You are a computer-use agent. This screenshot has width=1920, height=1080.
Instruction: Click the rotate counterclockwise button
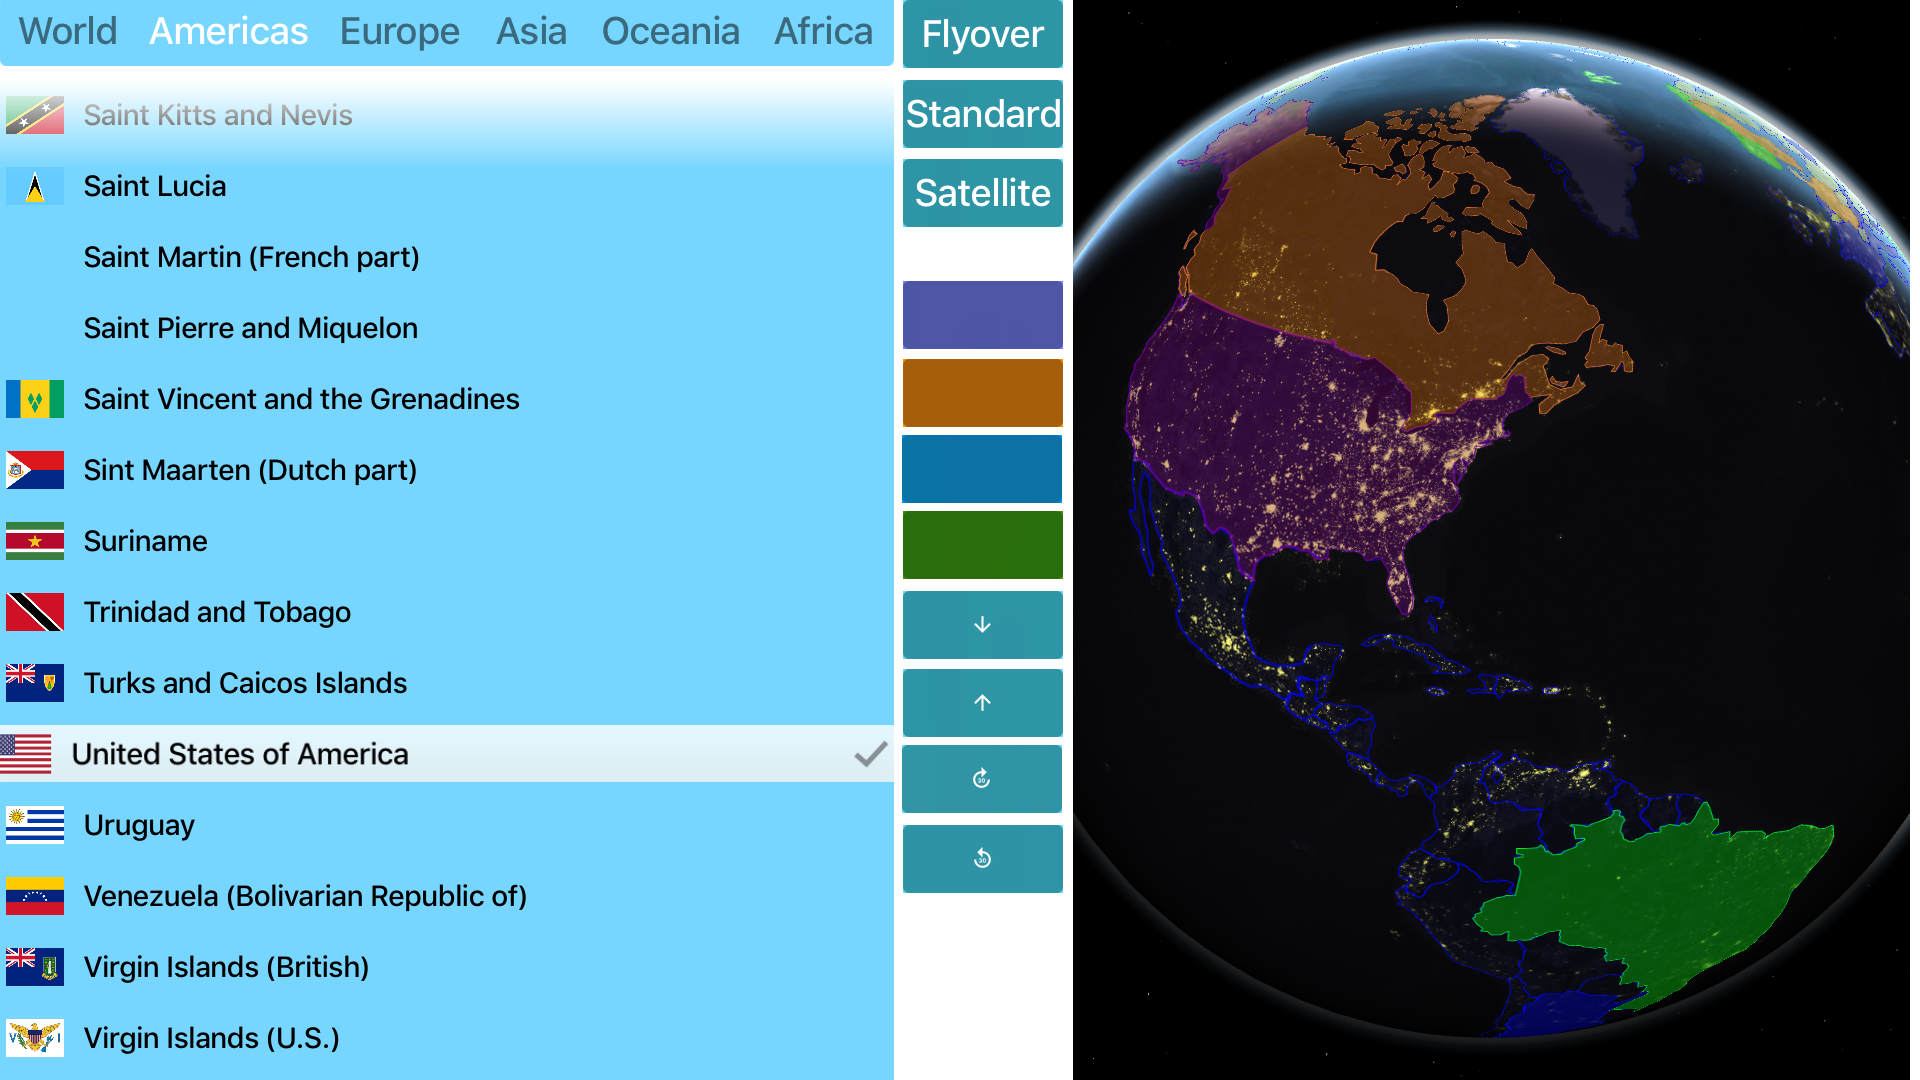[982, 859]
